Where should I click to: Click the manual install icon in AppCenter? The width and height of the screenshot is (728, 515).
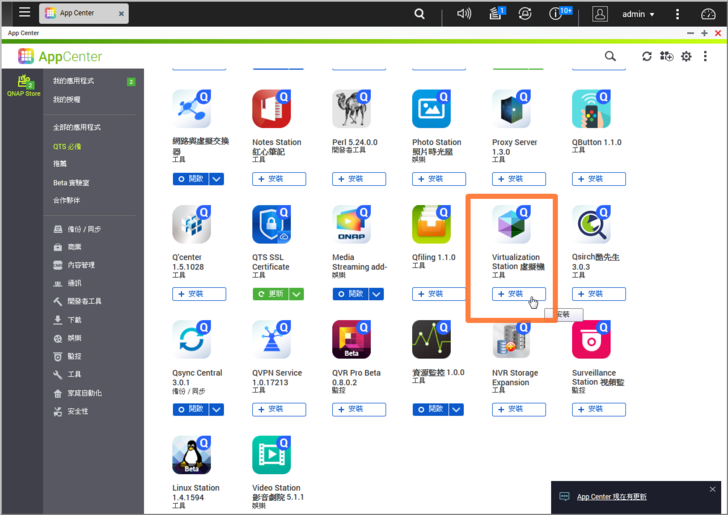(x=667, y=57)
